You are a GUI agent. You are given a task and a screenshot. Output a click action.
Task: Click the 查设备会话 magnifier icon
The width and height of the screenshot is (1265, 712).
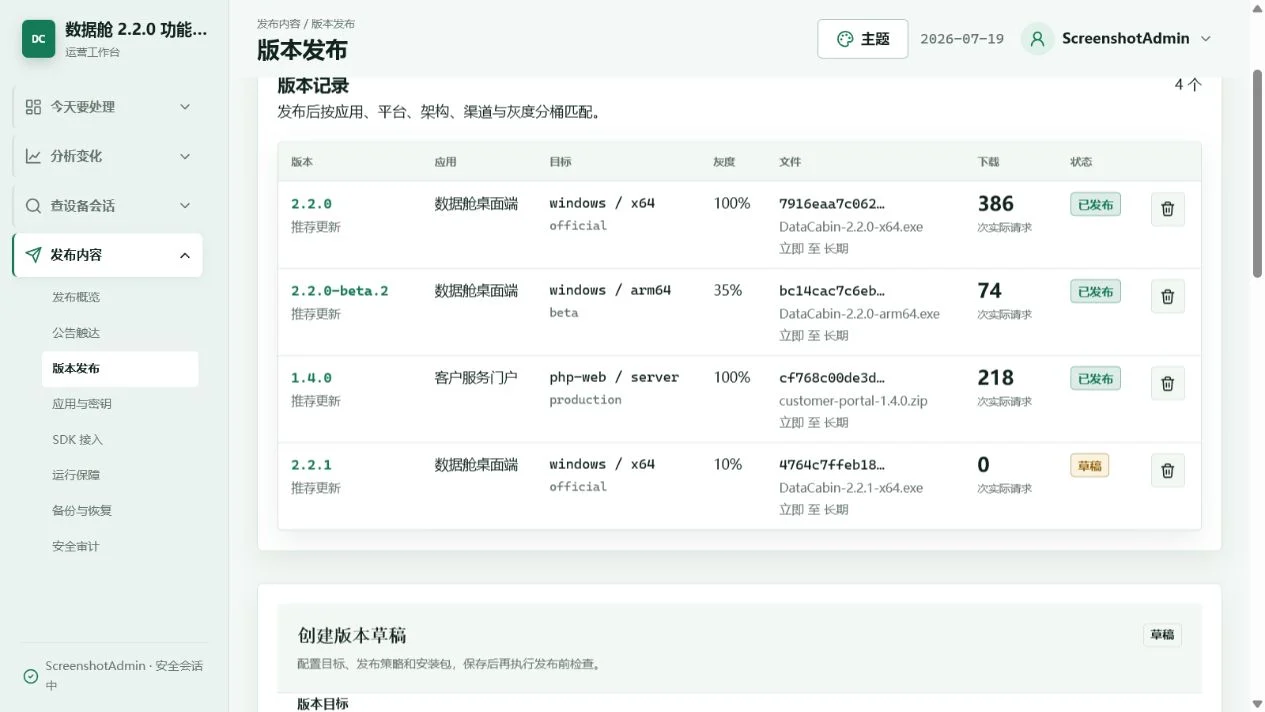point(33,206)
